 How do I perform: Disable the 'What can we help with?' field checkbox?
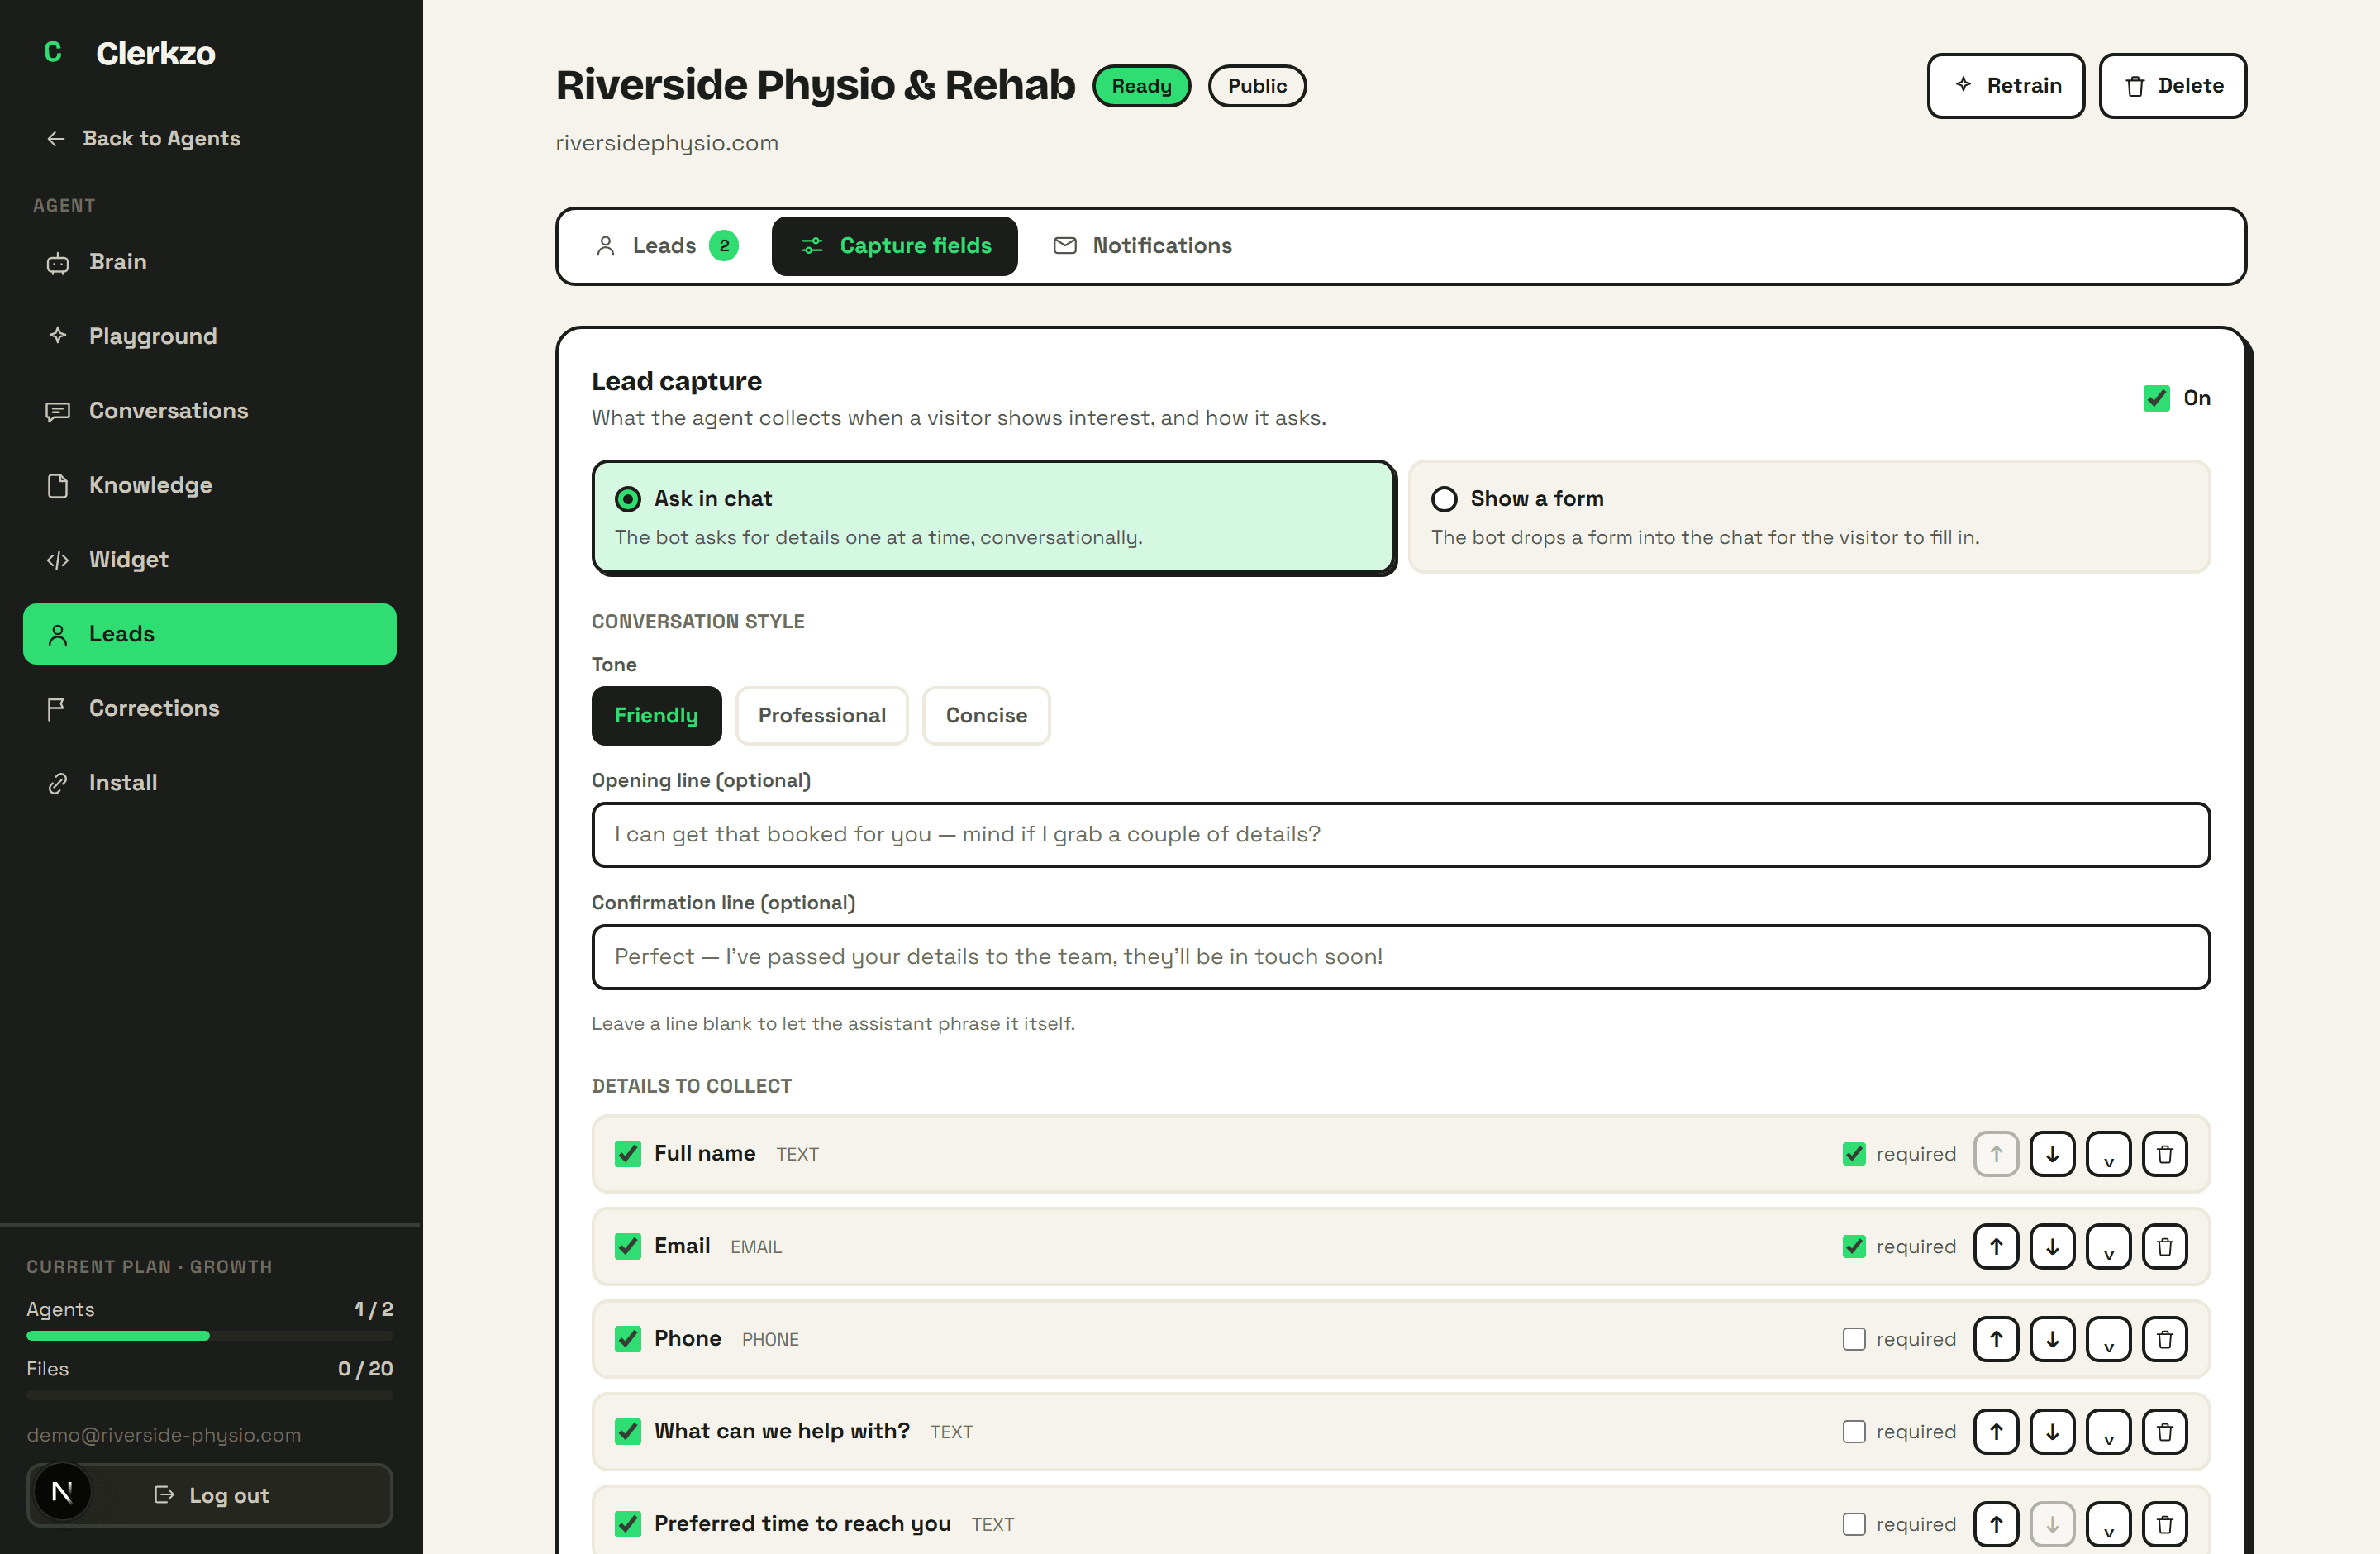click(x=628, y=1431)
